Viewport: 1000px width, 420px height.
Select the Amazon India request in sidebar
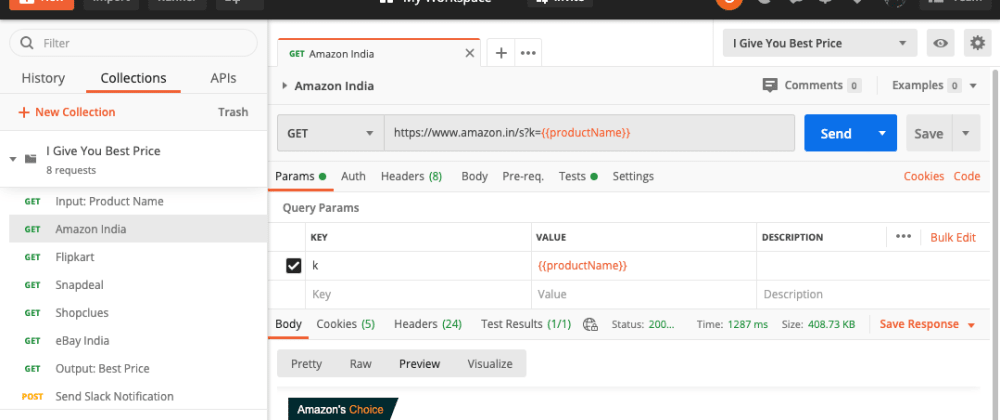click(138, 229)
